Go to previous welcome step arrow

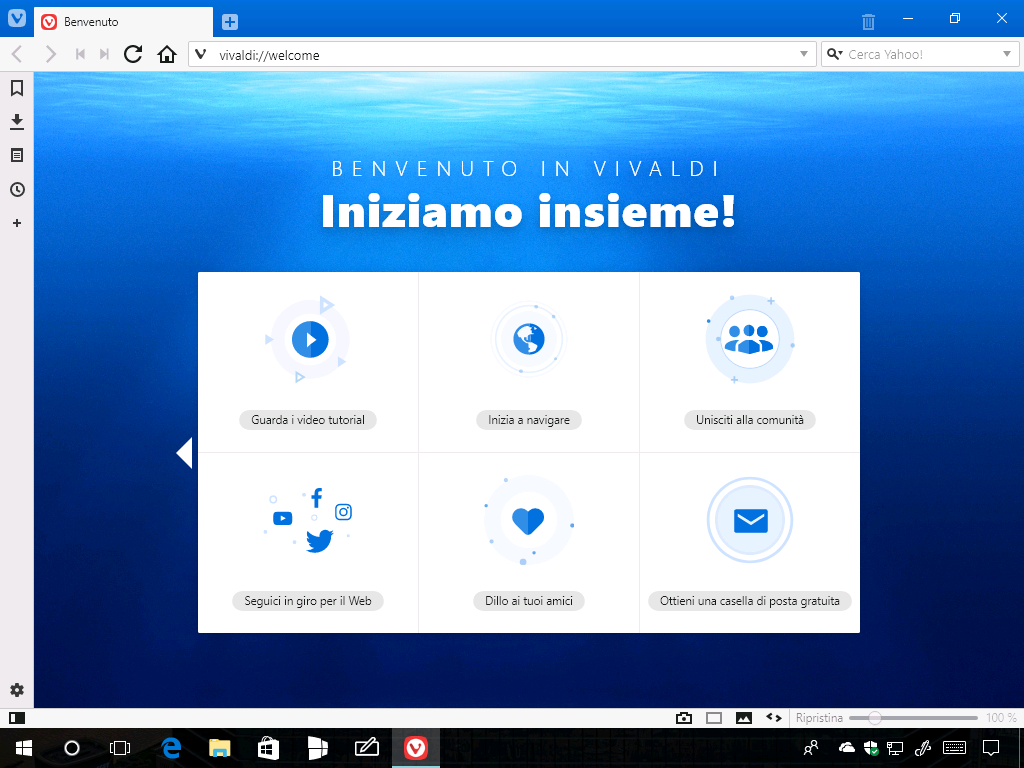click(184, 453)
